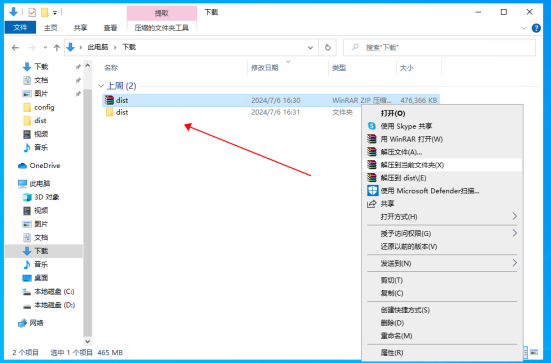Switch to large icons view in status bar
Viewport: 551px width, 363px height.
pos(534,352)
